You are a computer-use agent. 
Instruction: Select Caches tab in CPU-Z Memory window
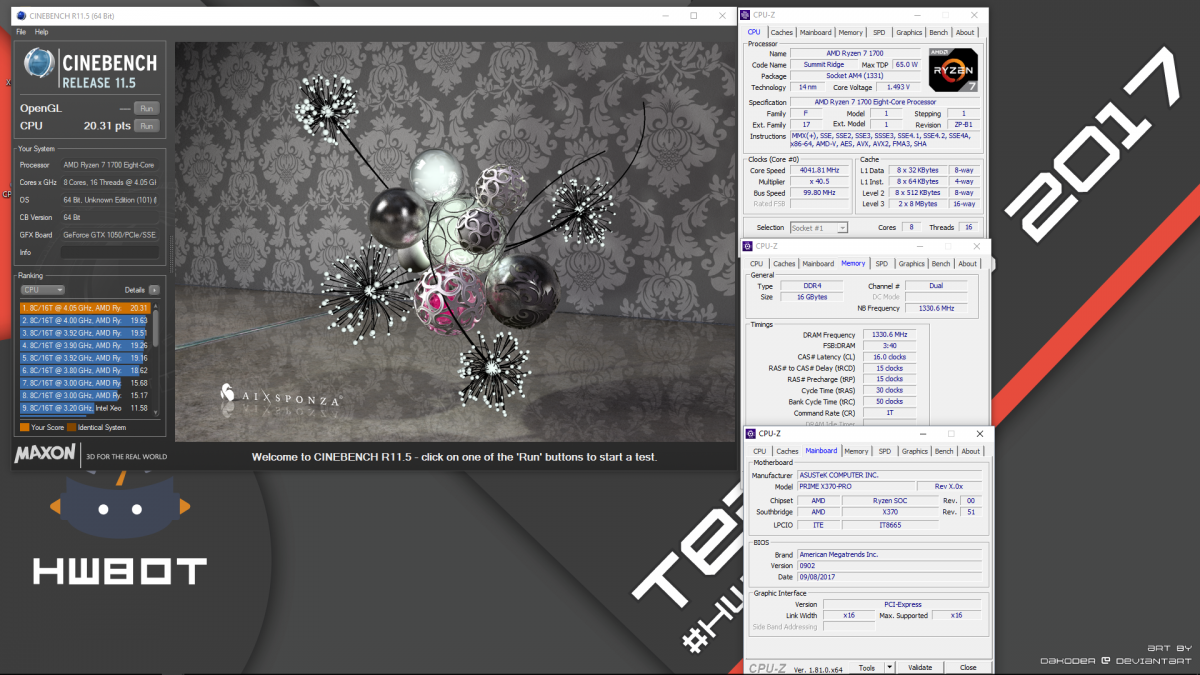tap(784, 264)
